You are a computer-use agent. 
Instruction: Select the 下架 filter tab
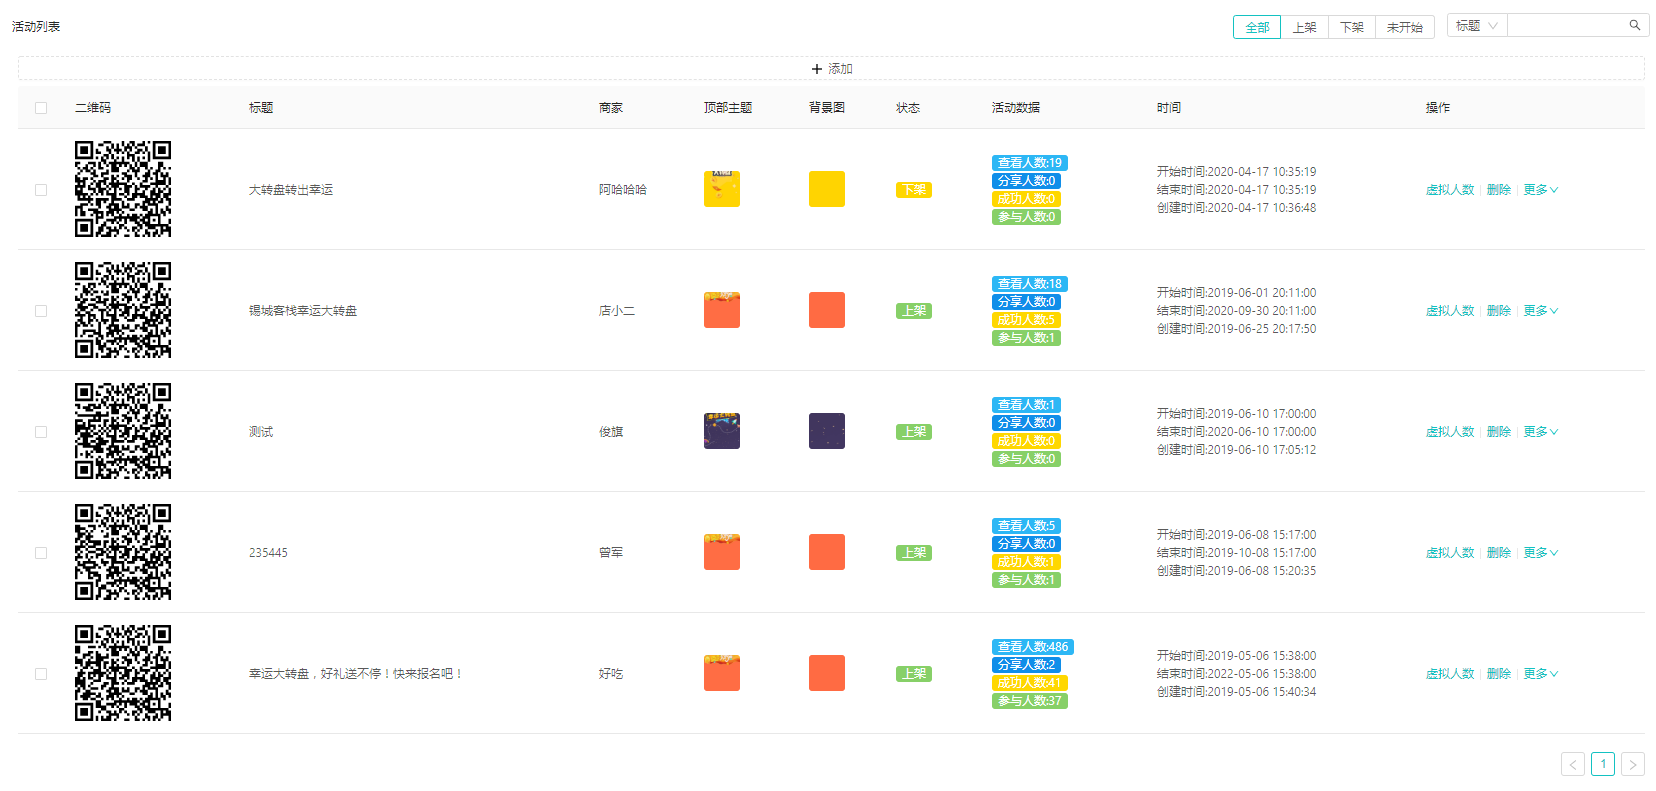(x=1352, y=27)
